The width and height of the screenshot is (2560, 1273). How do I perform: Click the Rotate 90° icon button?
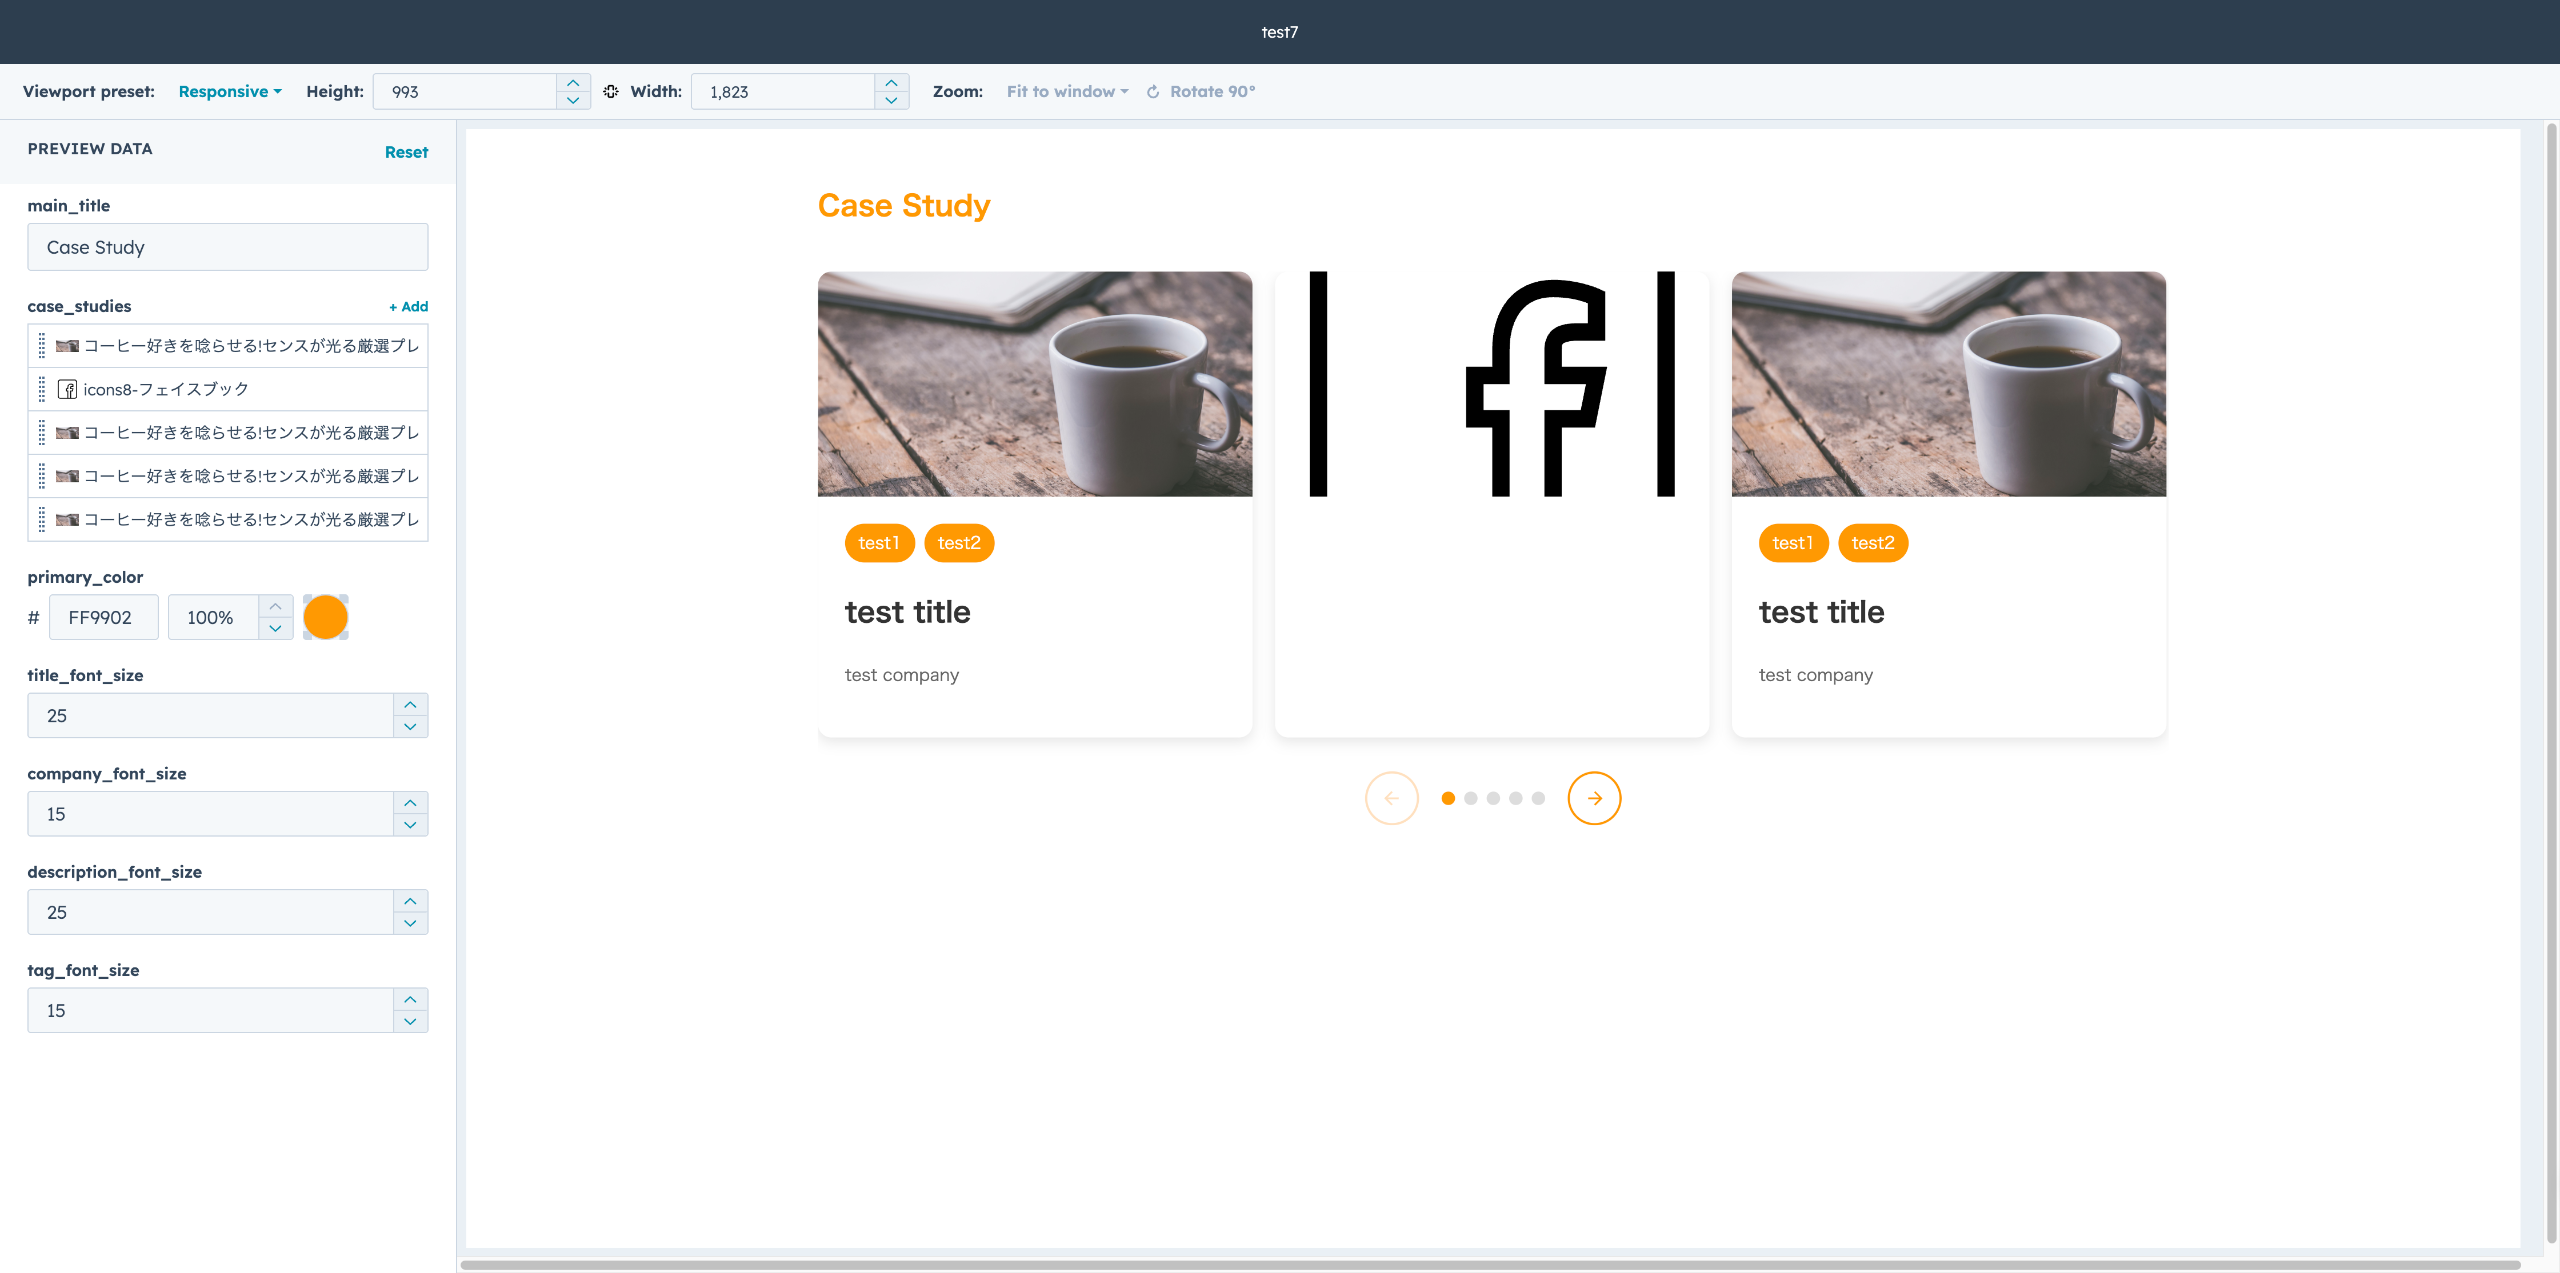(1153, 91)
